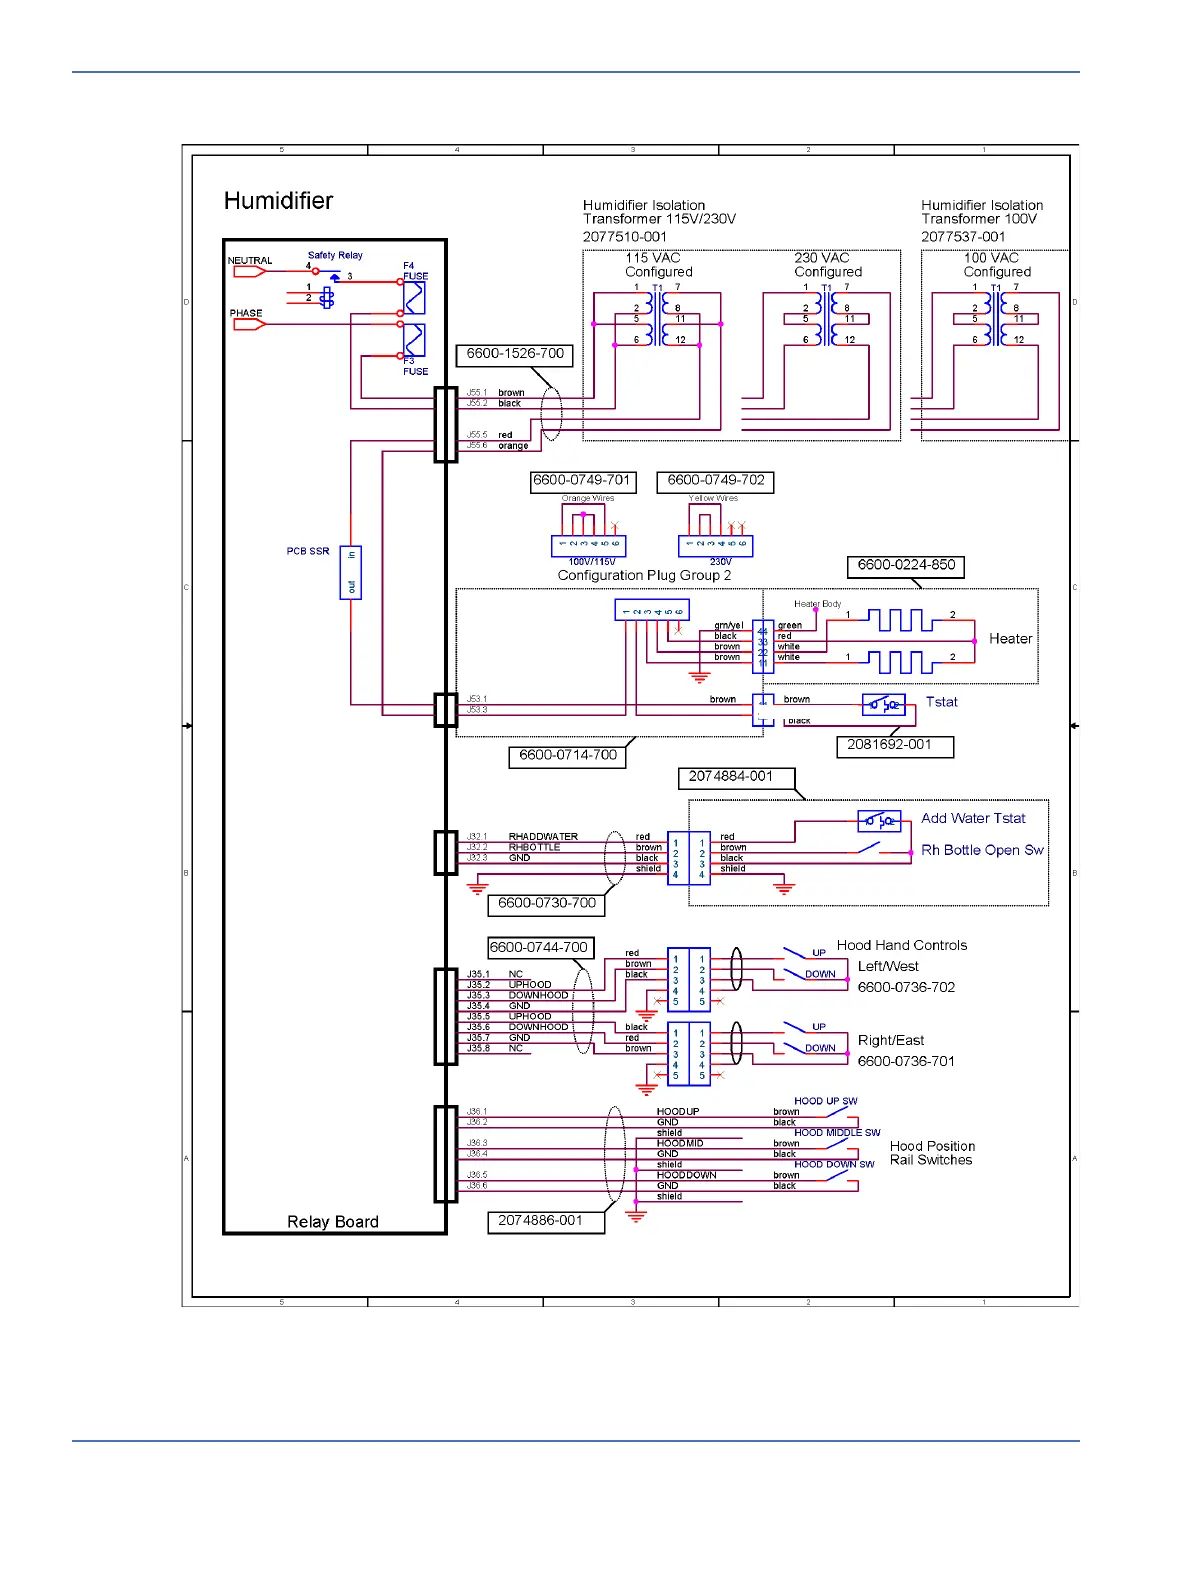Select the Yellow Wires note
1188x1584 pixels.
point(713,498)
